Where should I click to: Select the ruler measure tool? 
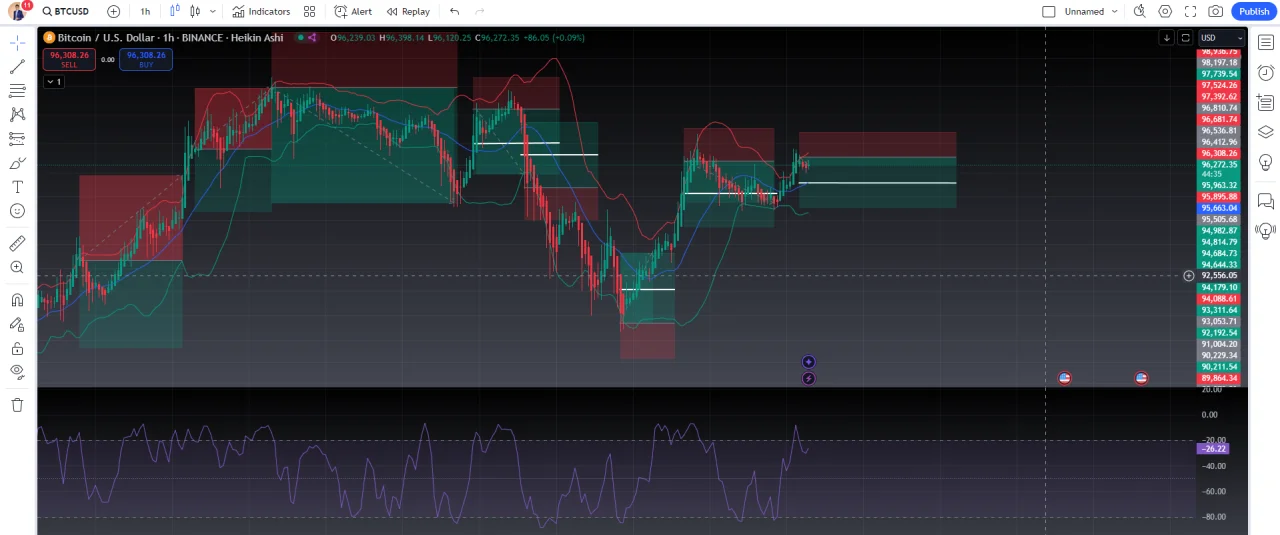pos(17,243)
